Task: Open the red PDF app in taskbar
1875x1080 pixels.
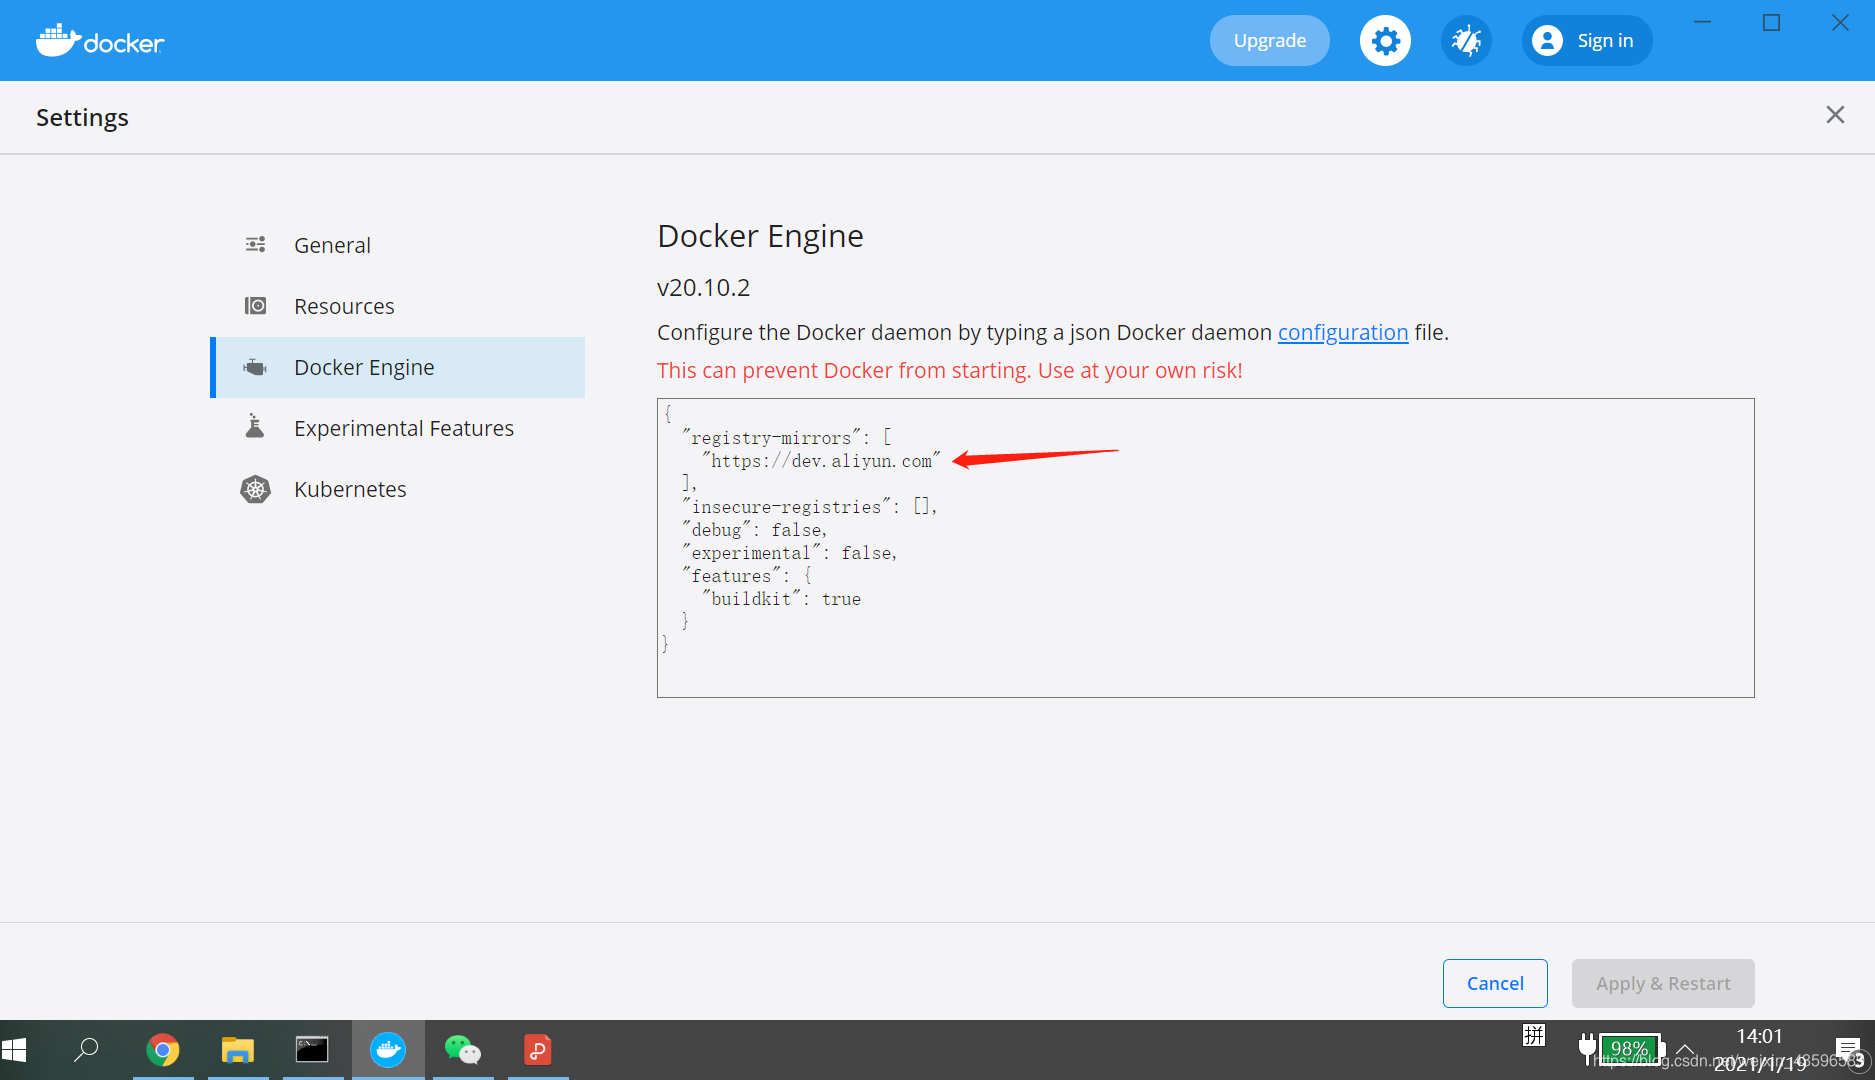Action: (x=538, y=1050)
